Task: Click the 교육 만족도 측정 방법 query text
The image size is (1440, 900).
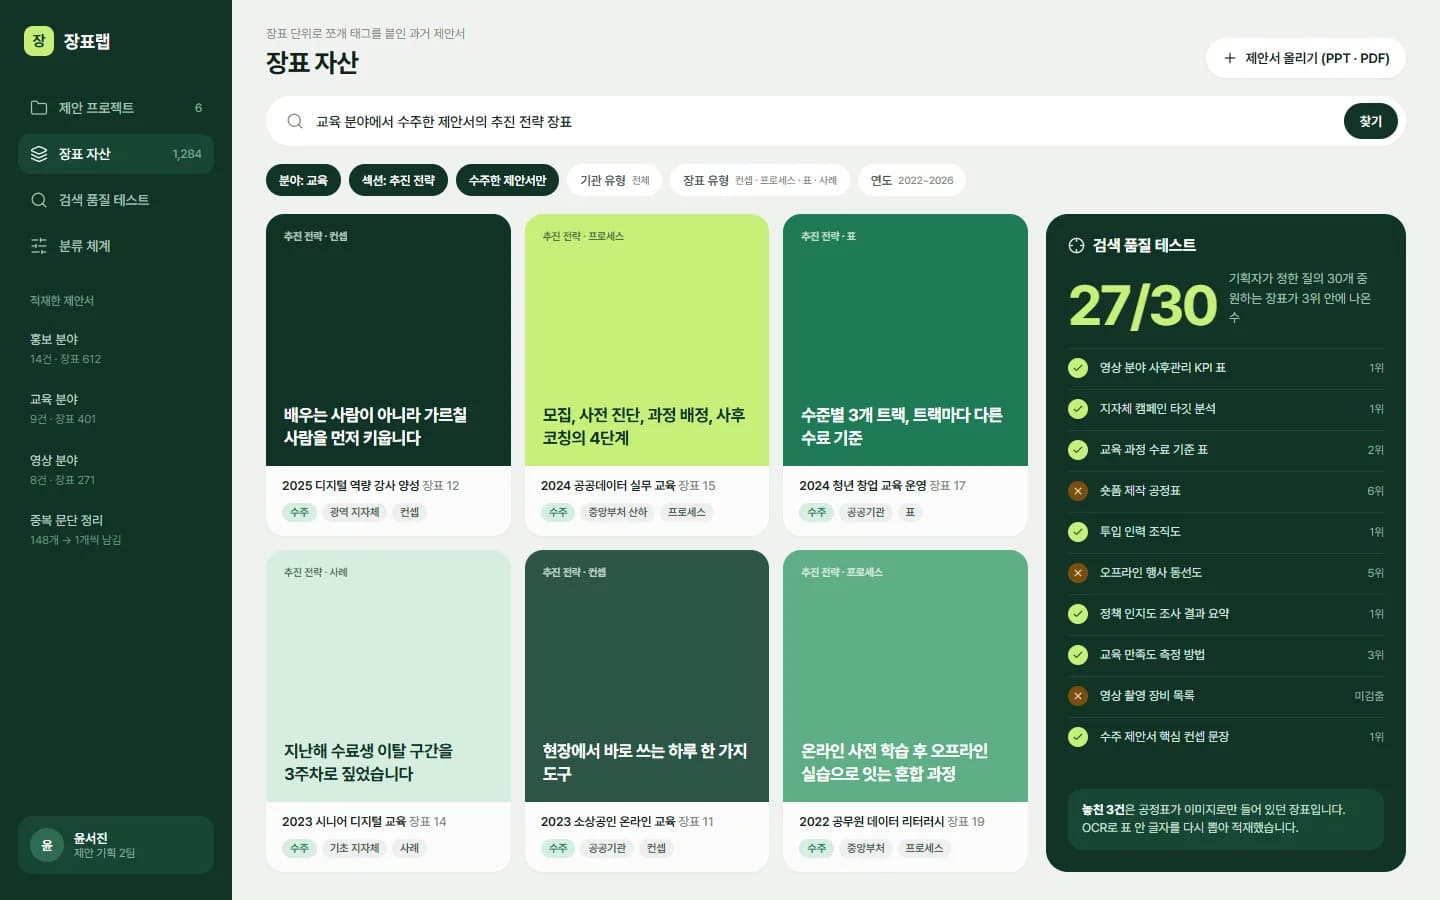Action: 1152,655
